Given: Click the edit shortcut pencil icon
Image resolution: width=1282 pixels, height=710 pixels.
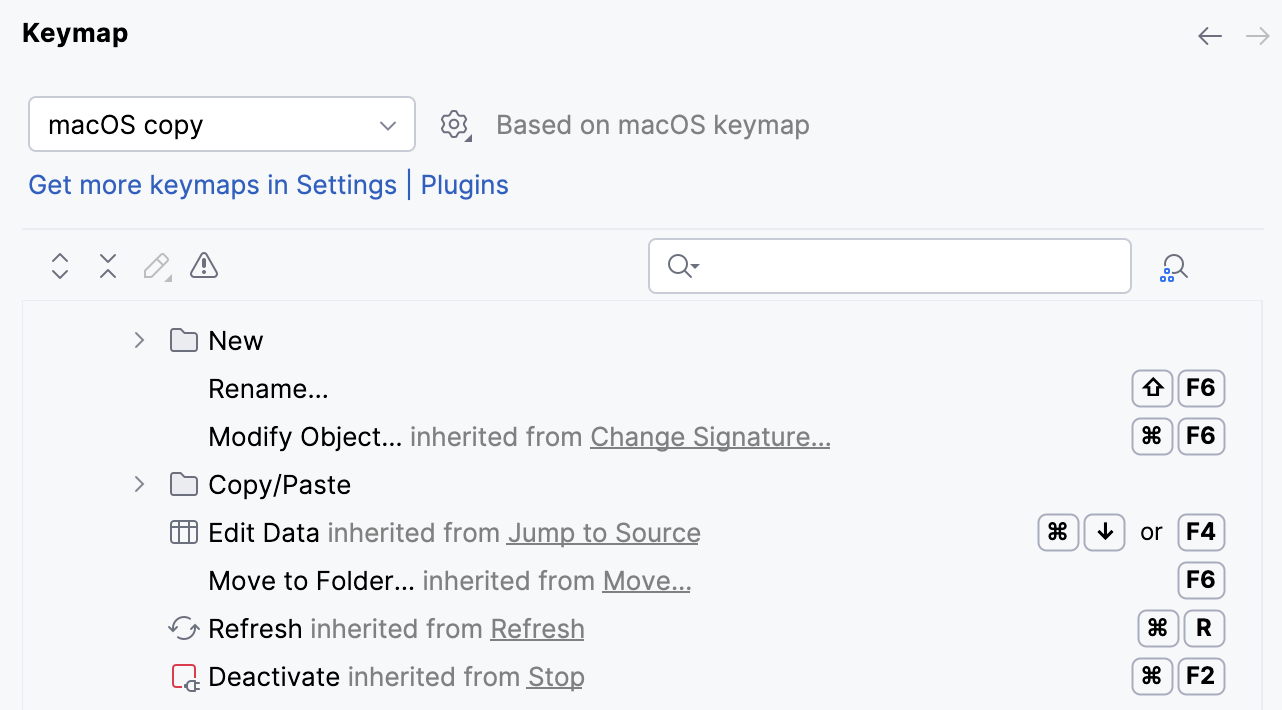Looking at the screenshot, I should [x=155, y=266].
